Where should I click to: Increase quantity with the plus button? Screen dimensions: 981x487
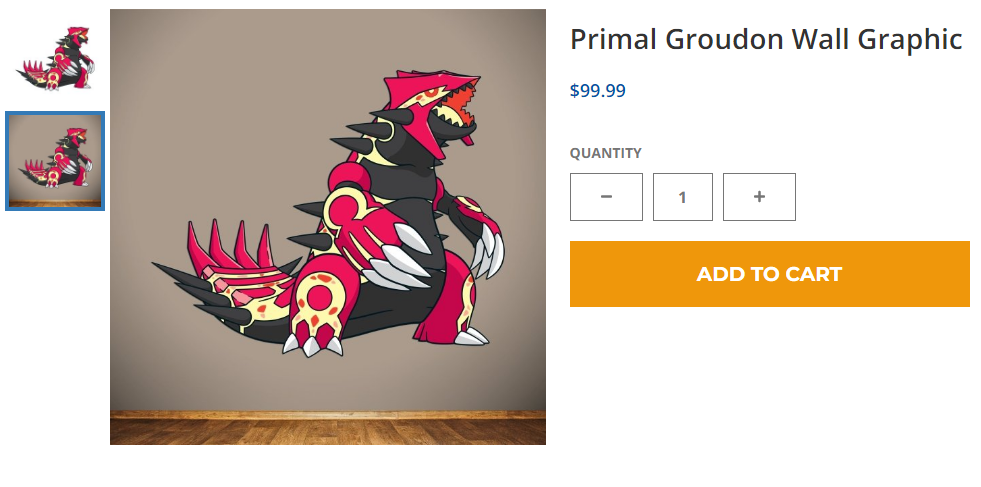coord(759,197)
